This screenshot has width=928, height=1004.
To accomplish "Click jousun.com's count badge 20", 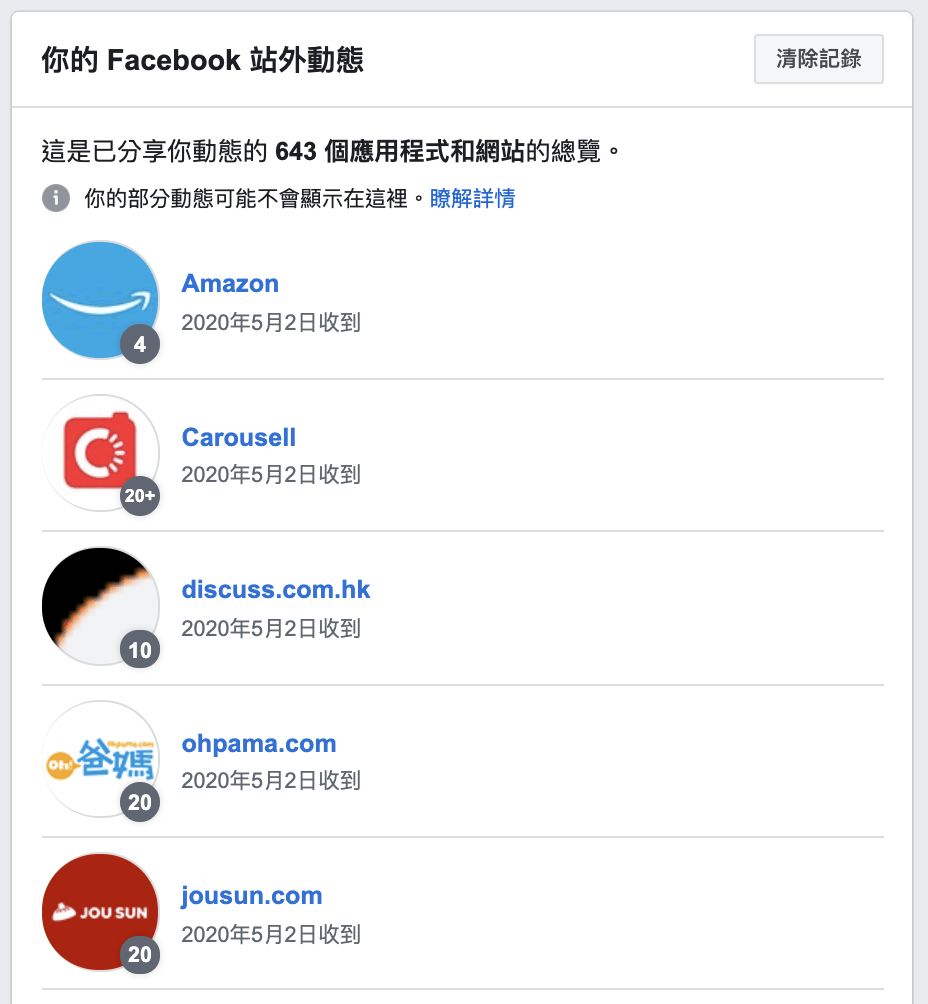I will pos(140,955).
